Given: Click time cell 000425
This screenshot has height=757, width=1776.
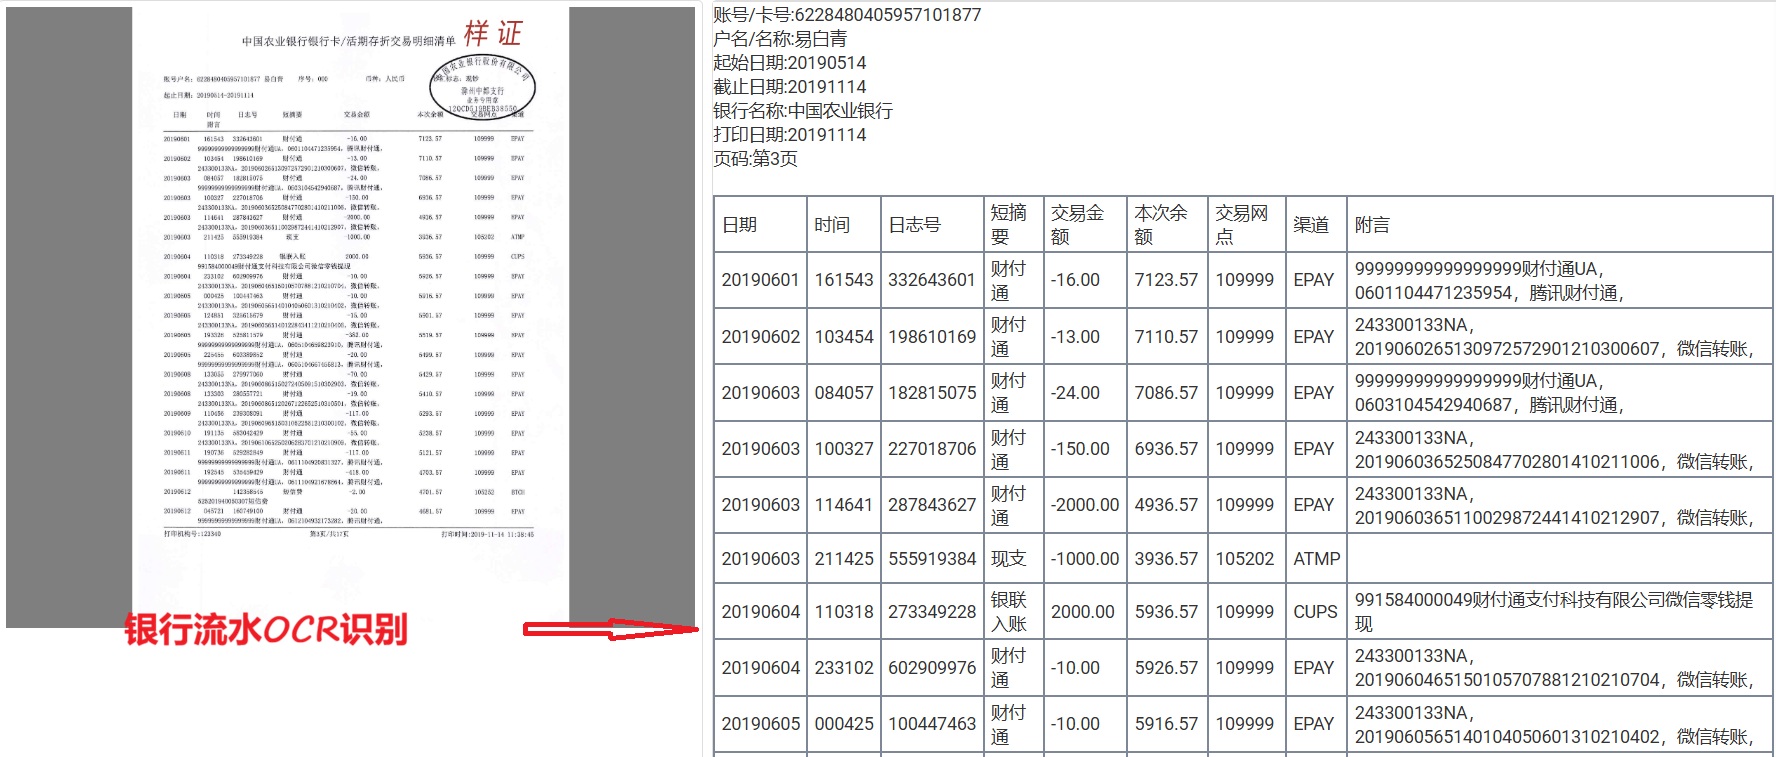Looking at the screenshot, I should point(843,724).
